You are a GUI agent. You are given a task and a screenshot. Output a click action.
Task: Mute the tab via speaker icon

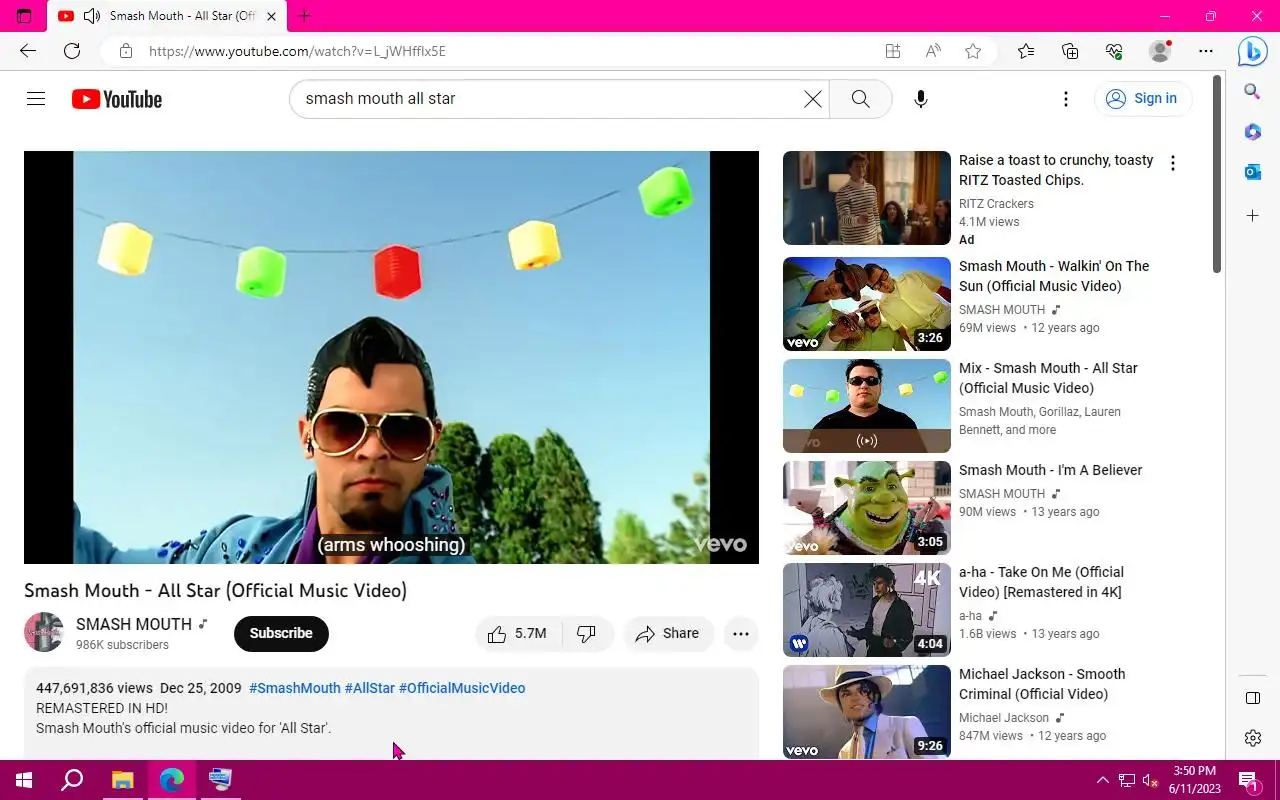92,16
